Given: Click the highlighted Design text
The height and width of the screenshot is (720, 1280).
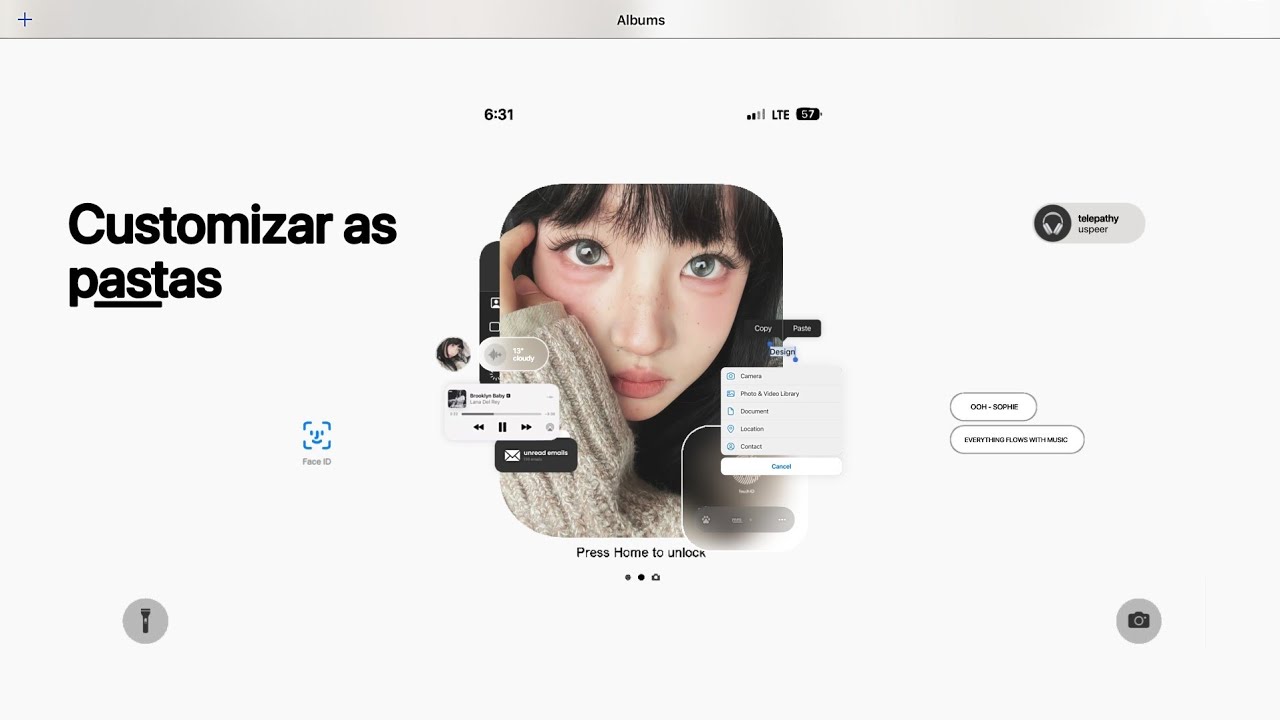Looking at the screenshot, I should (x=782, y=351).
